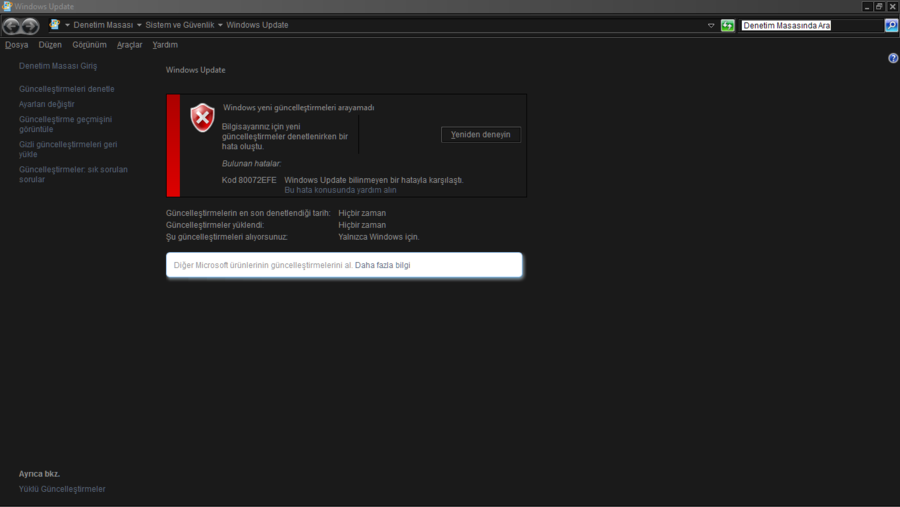This screenshot has width=900, height=507.
Task: Restore down the Windows Update window
Action: click(879, 6)
